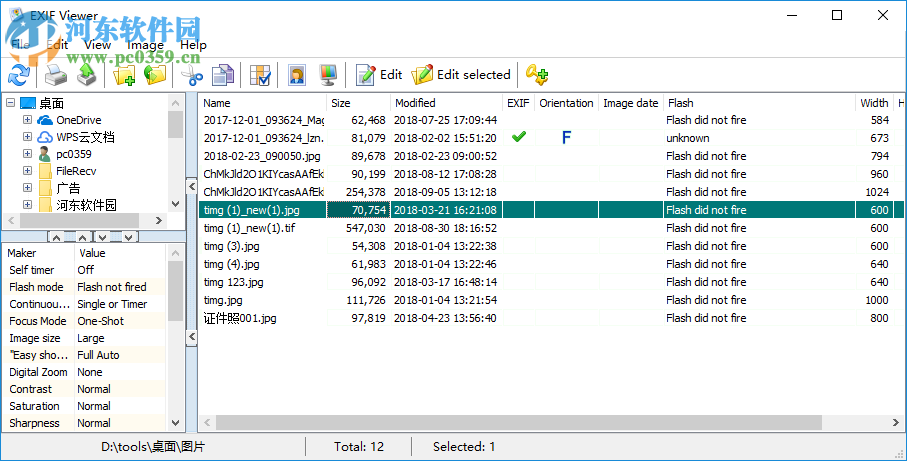
Task: Collapse the 桌面 root tree node
Action: click(10, 103)
